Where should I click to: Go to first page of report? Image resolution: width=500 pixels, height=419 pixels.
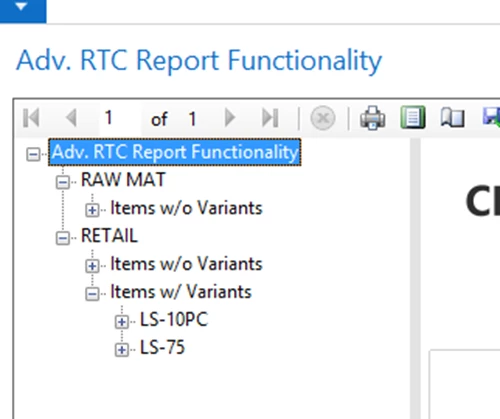32,118
